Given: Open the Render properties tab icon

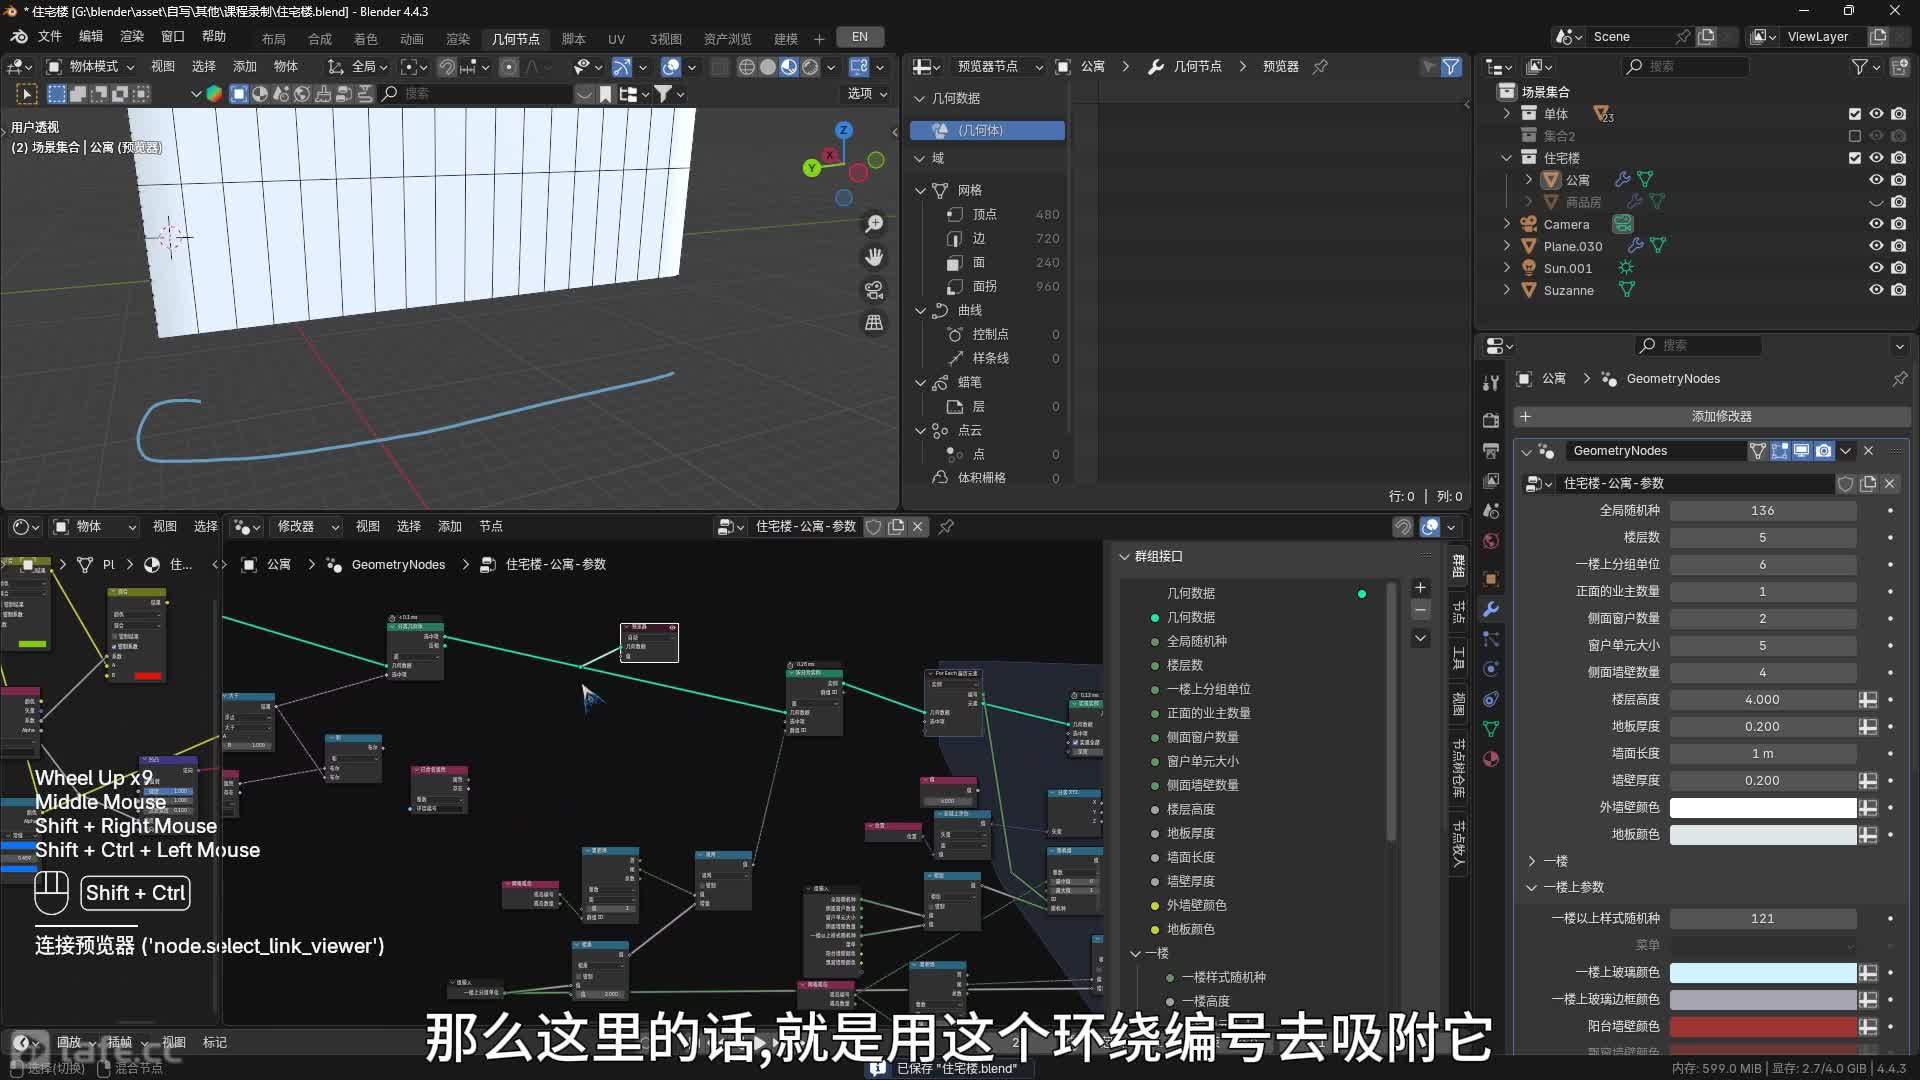Looking at the screenshot, I should pyautogui.click(x=1491, y=420).
